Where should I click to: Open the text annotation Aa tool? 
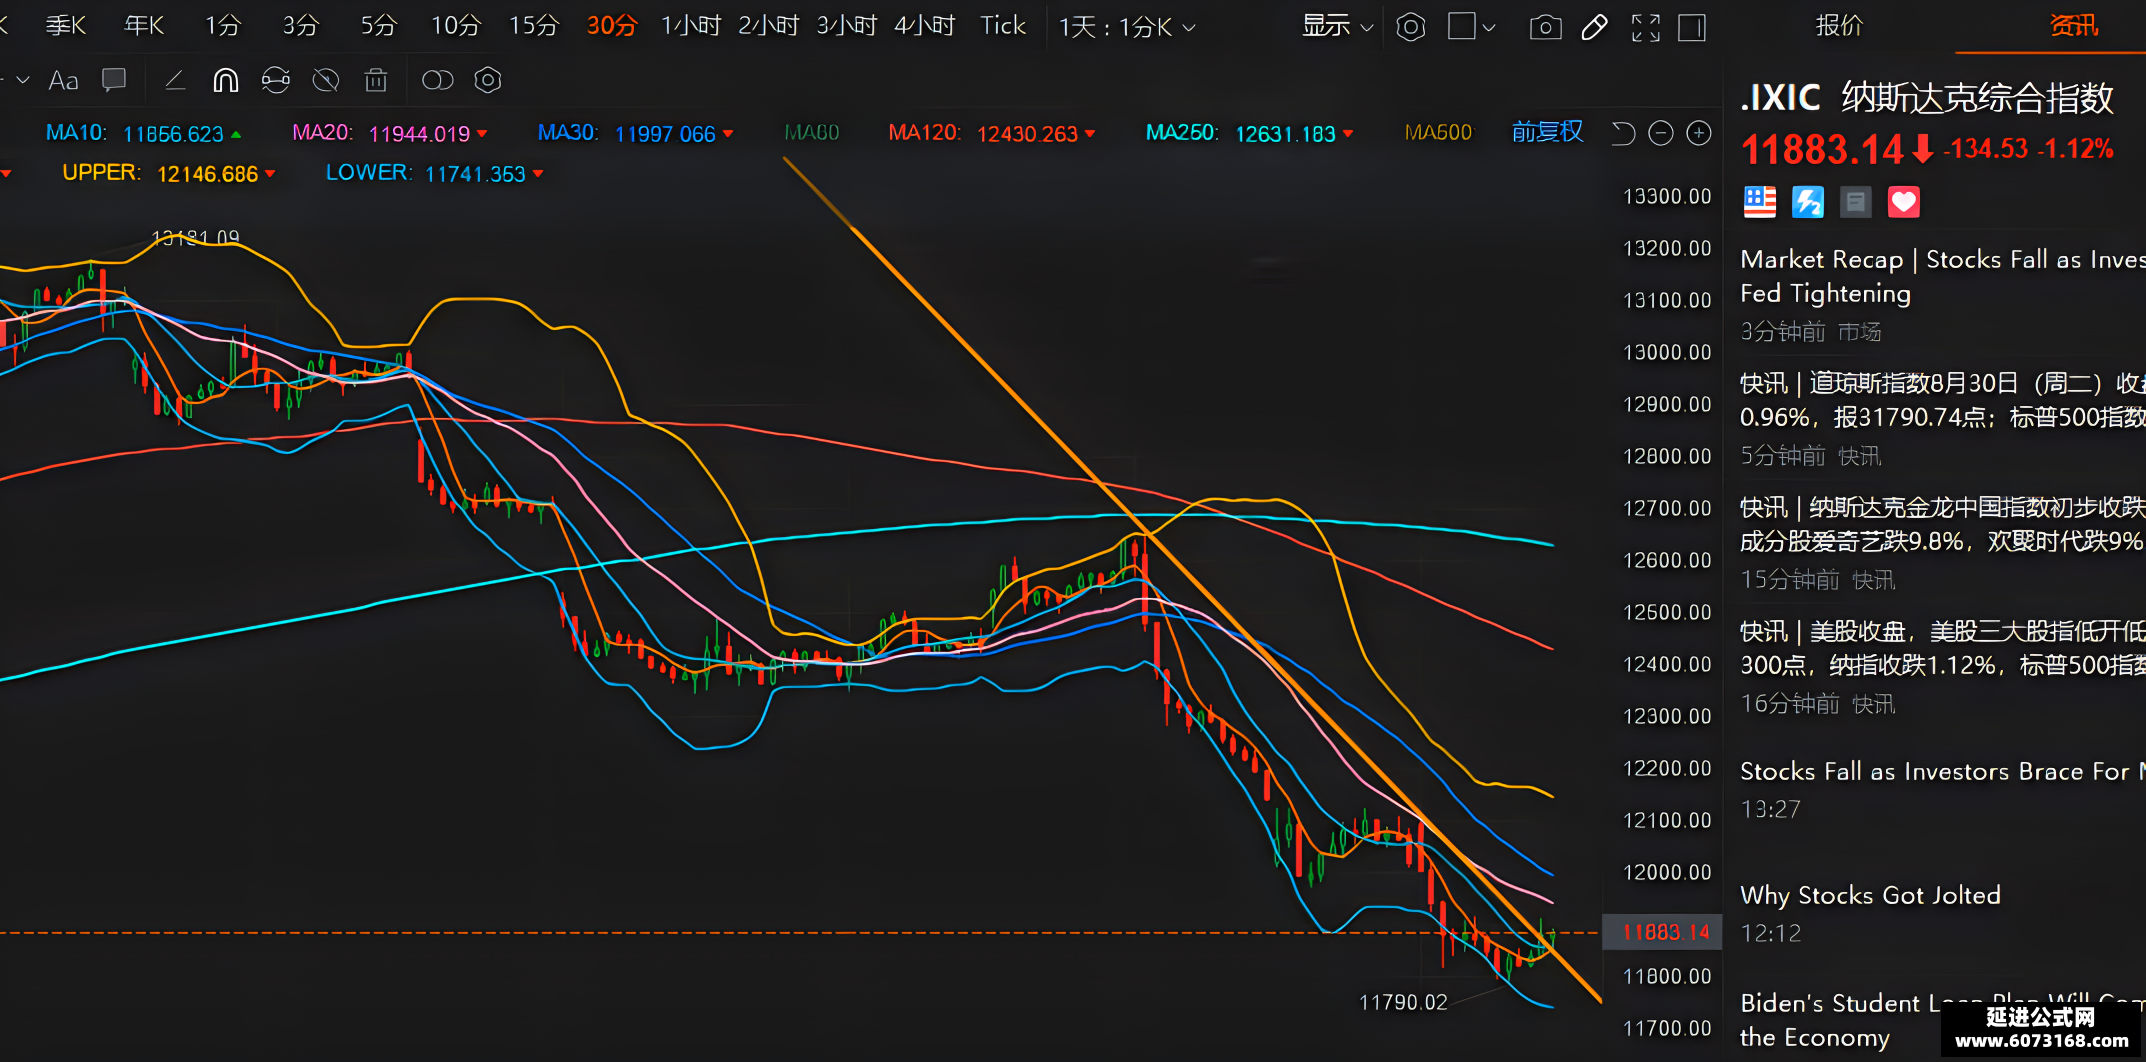pyautogui.click(x=63, y=80)
